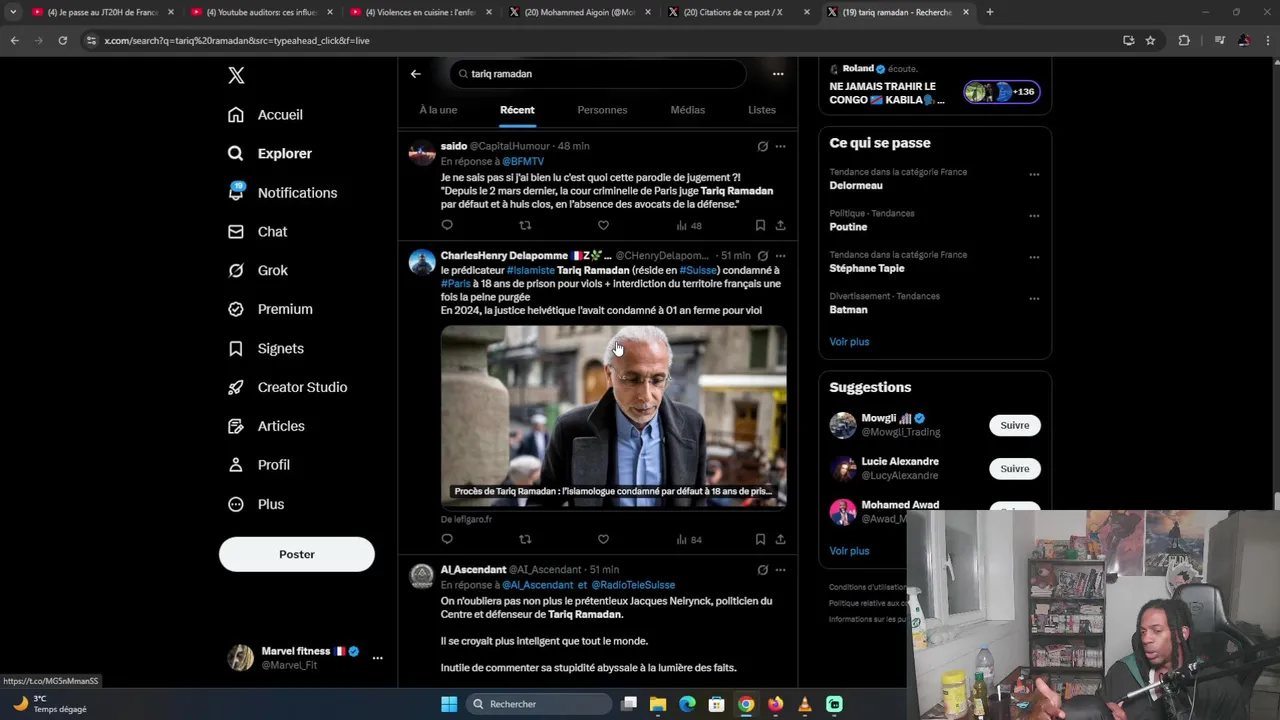Share saido's post
The image size is (1280, 720).
[x=780, y=226]
